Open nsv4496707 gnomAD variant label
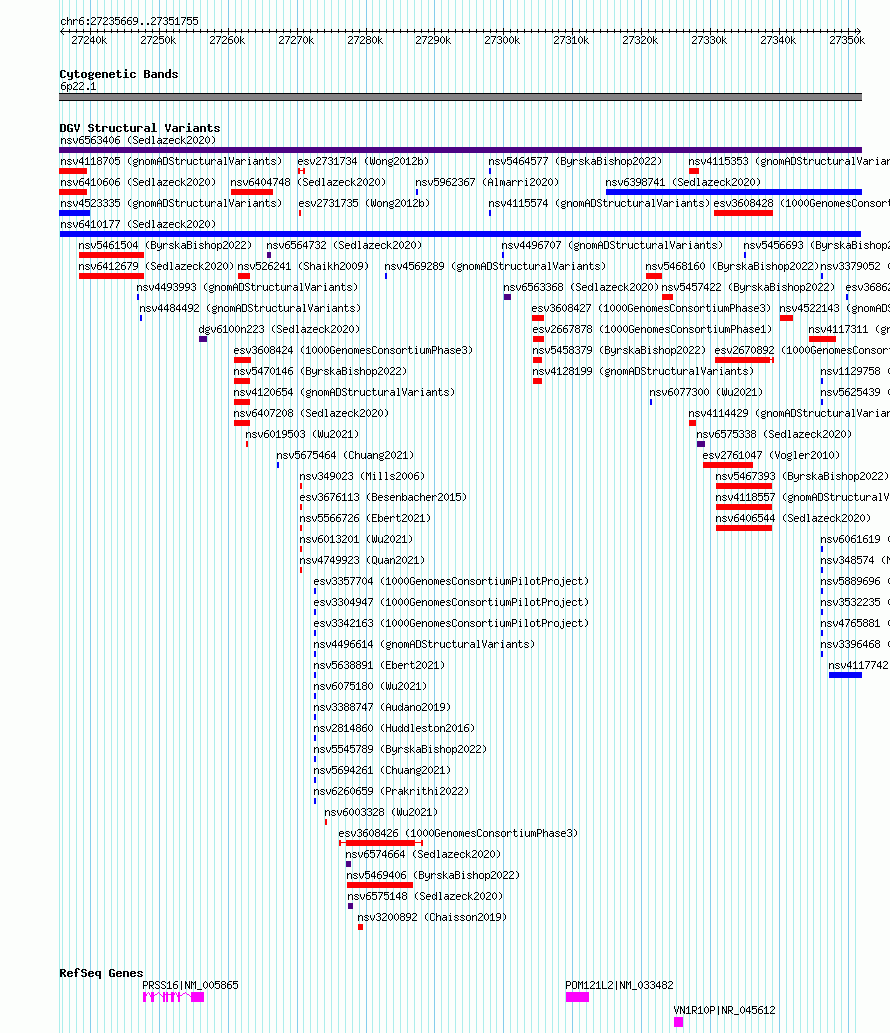The height and width of the screenshot is (1033, 890). 612,246
